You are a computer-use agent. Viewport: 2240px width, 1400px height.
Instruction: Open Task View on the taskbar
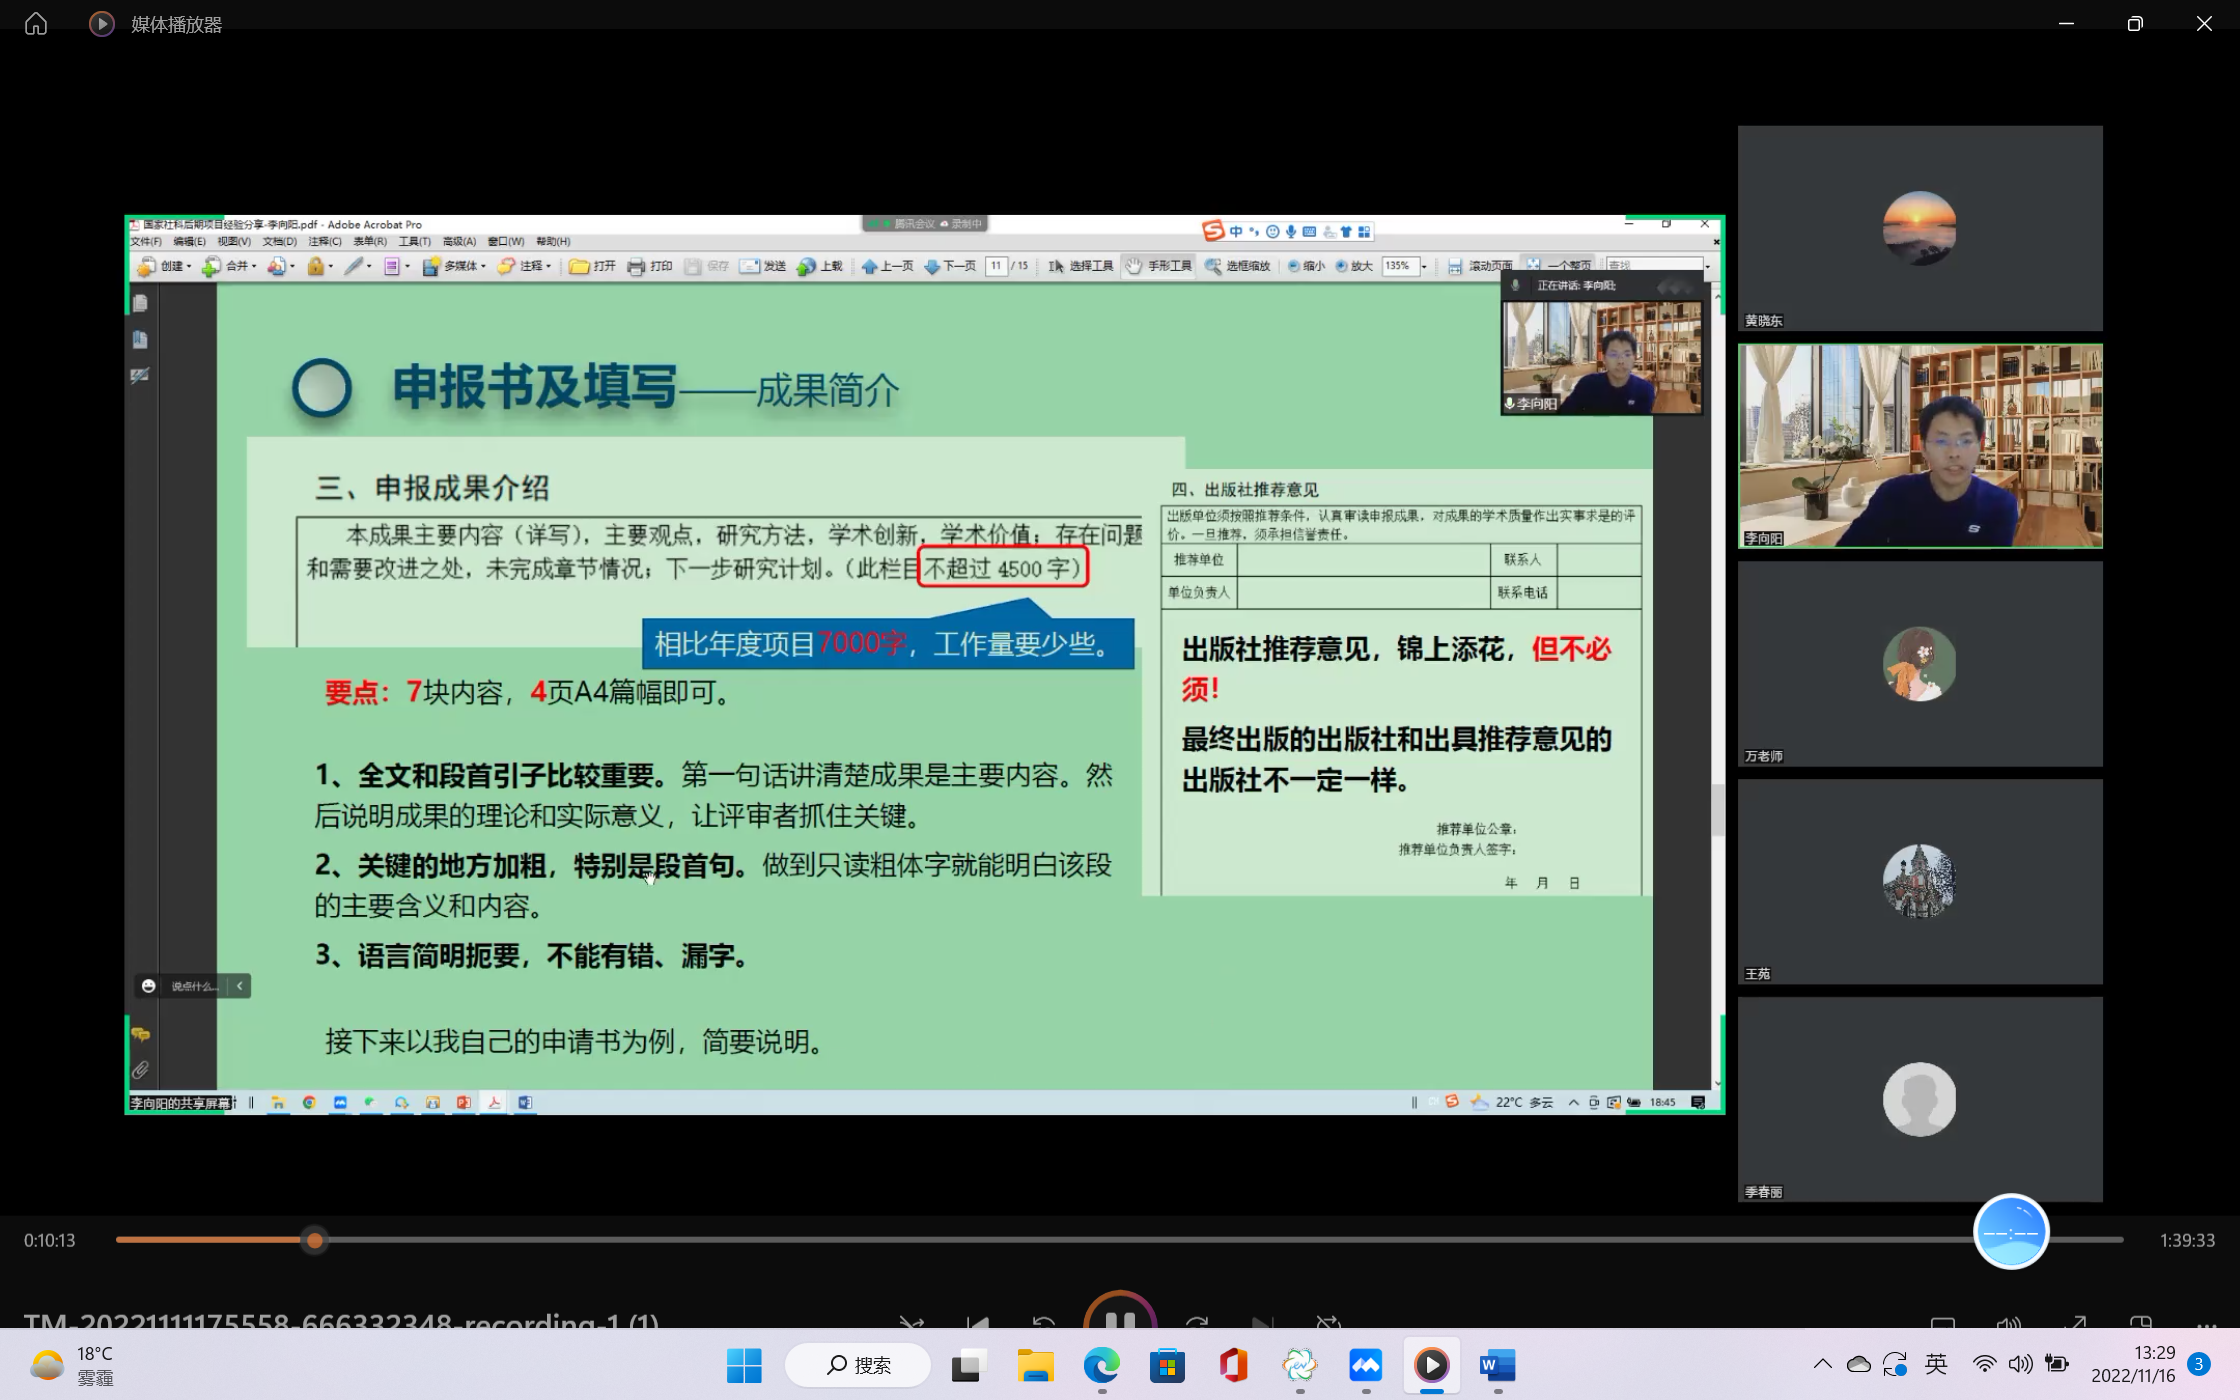[968, 1365]
